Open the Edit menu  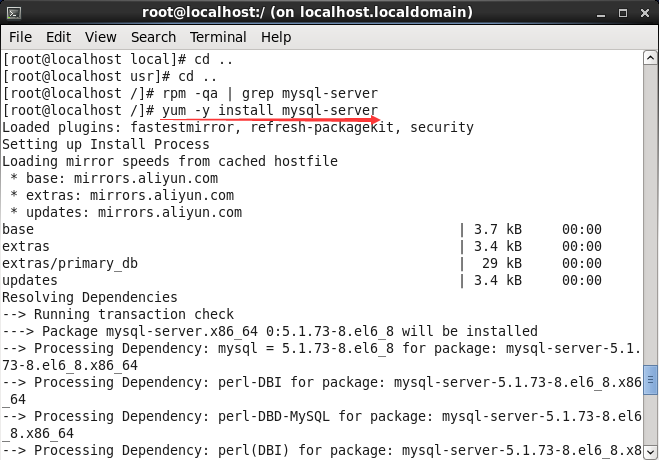58,37
